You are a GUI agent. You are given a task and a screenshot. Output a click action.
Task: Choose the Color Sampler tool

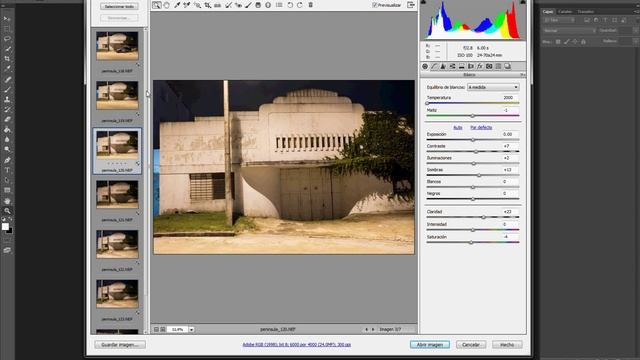[x=187, y=5]
